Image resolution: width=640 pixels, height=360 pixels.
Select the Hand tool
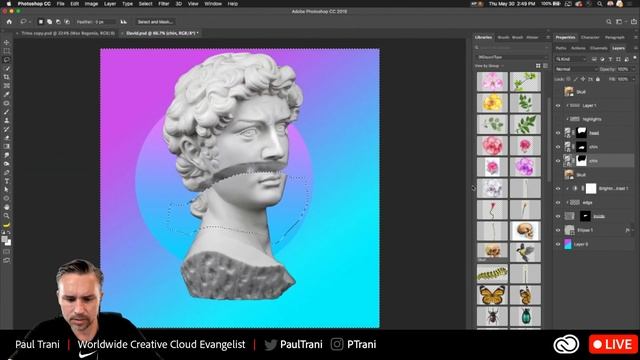(x=7, y=207)
